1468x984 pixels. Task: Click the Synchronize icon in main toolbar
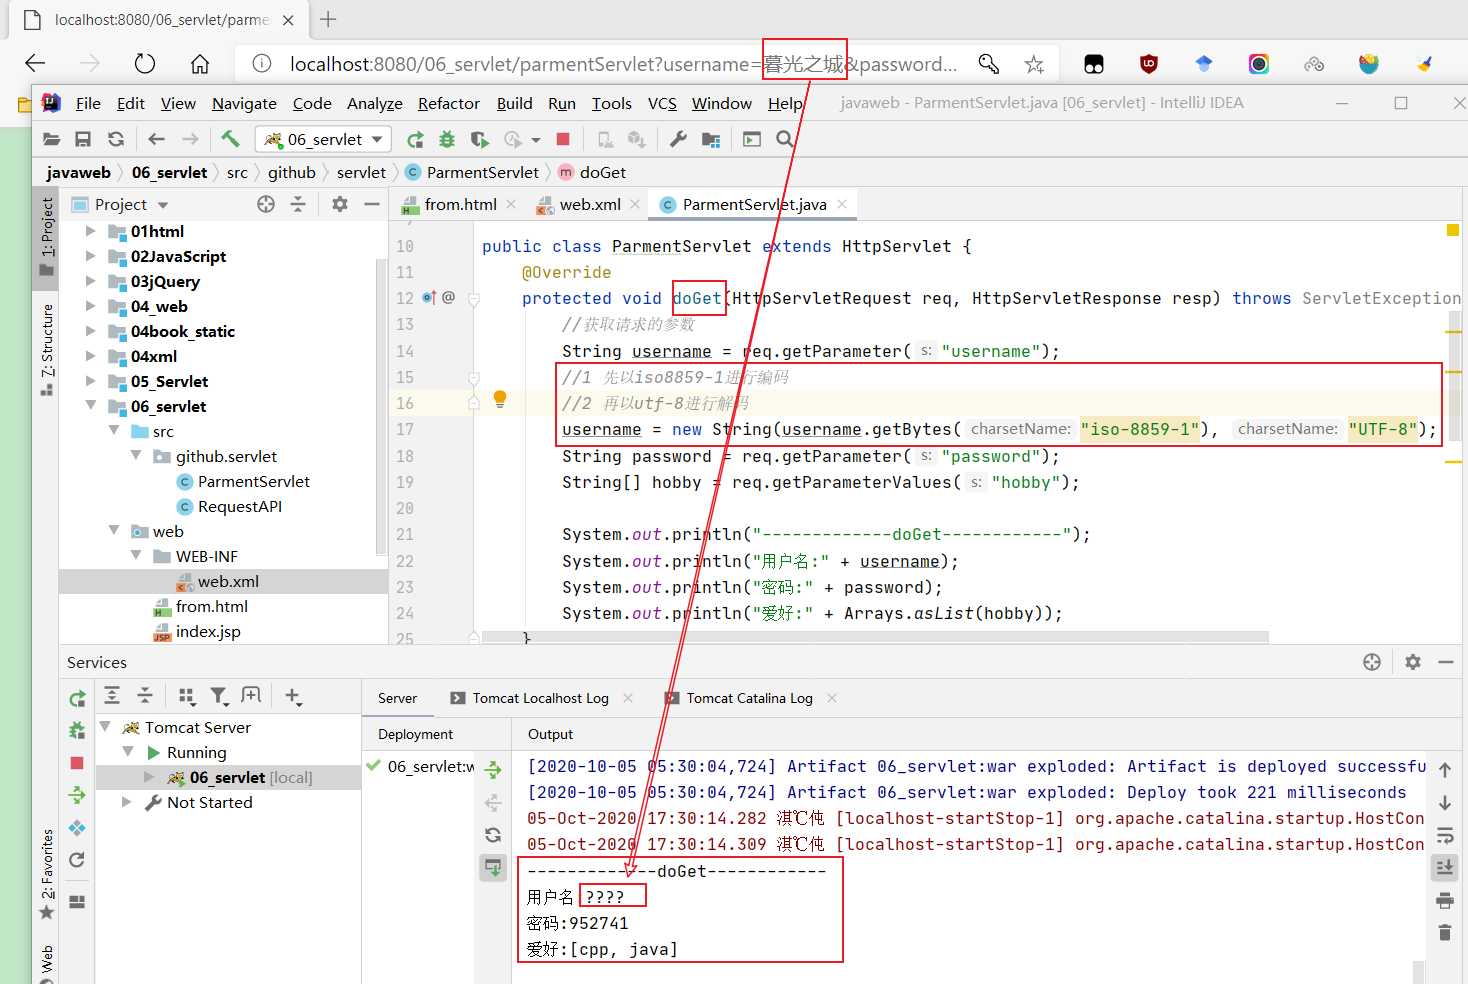pyautogui.click(x=116, y=139)
